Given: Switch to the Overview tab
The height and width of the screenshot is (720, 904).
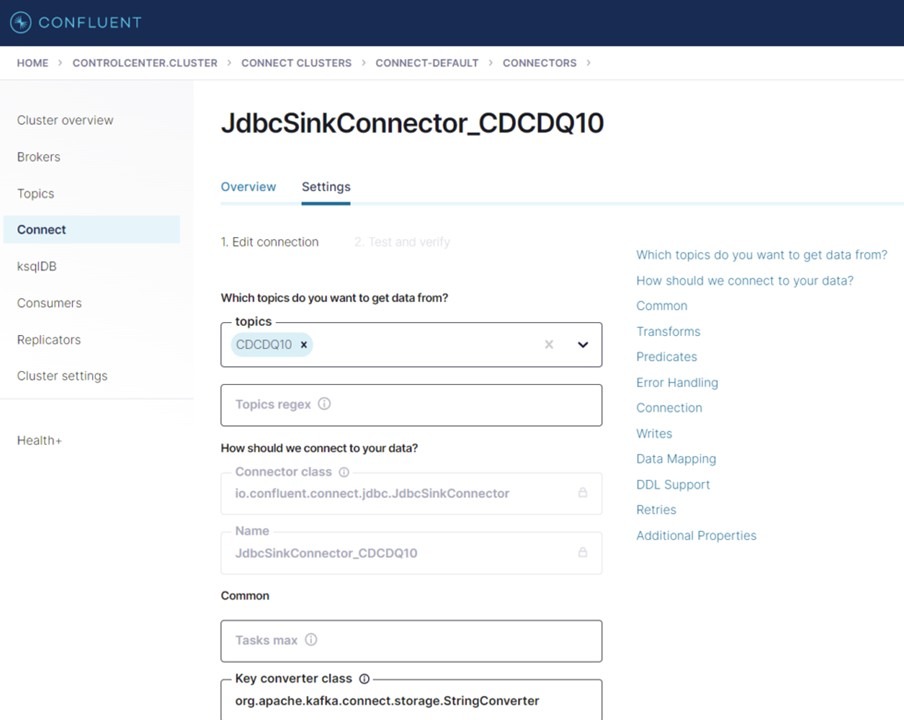Looking at the screenshot, I should 248,186.
